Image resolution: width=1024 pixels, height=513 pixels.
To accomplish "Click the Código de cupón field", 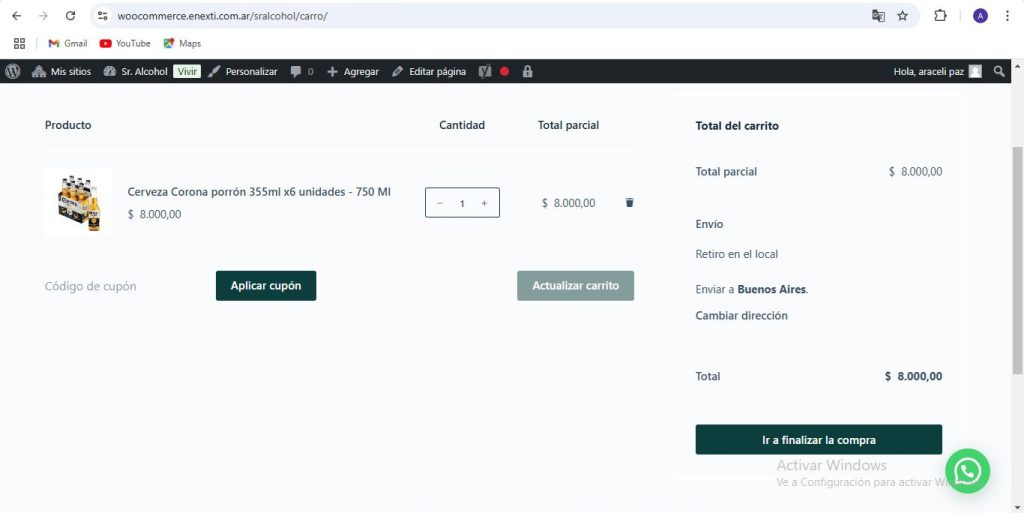I will coord(127,286).
